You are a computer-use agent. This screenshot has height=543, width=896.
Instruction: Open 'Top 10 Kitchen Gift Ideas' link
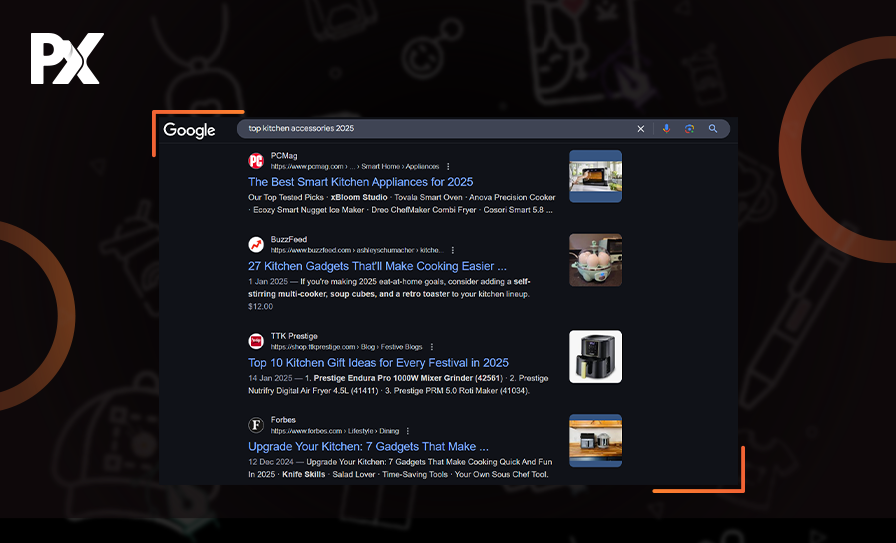pyautogui.click(x=378, y=363)
